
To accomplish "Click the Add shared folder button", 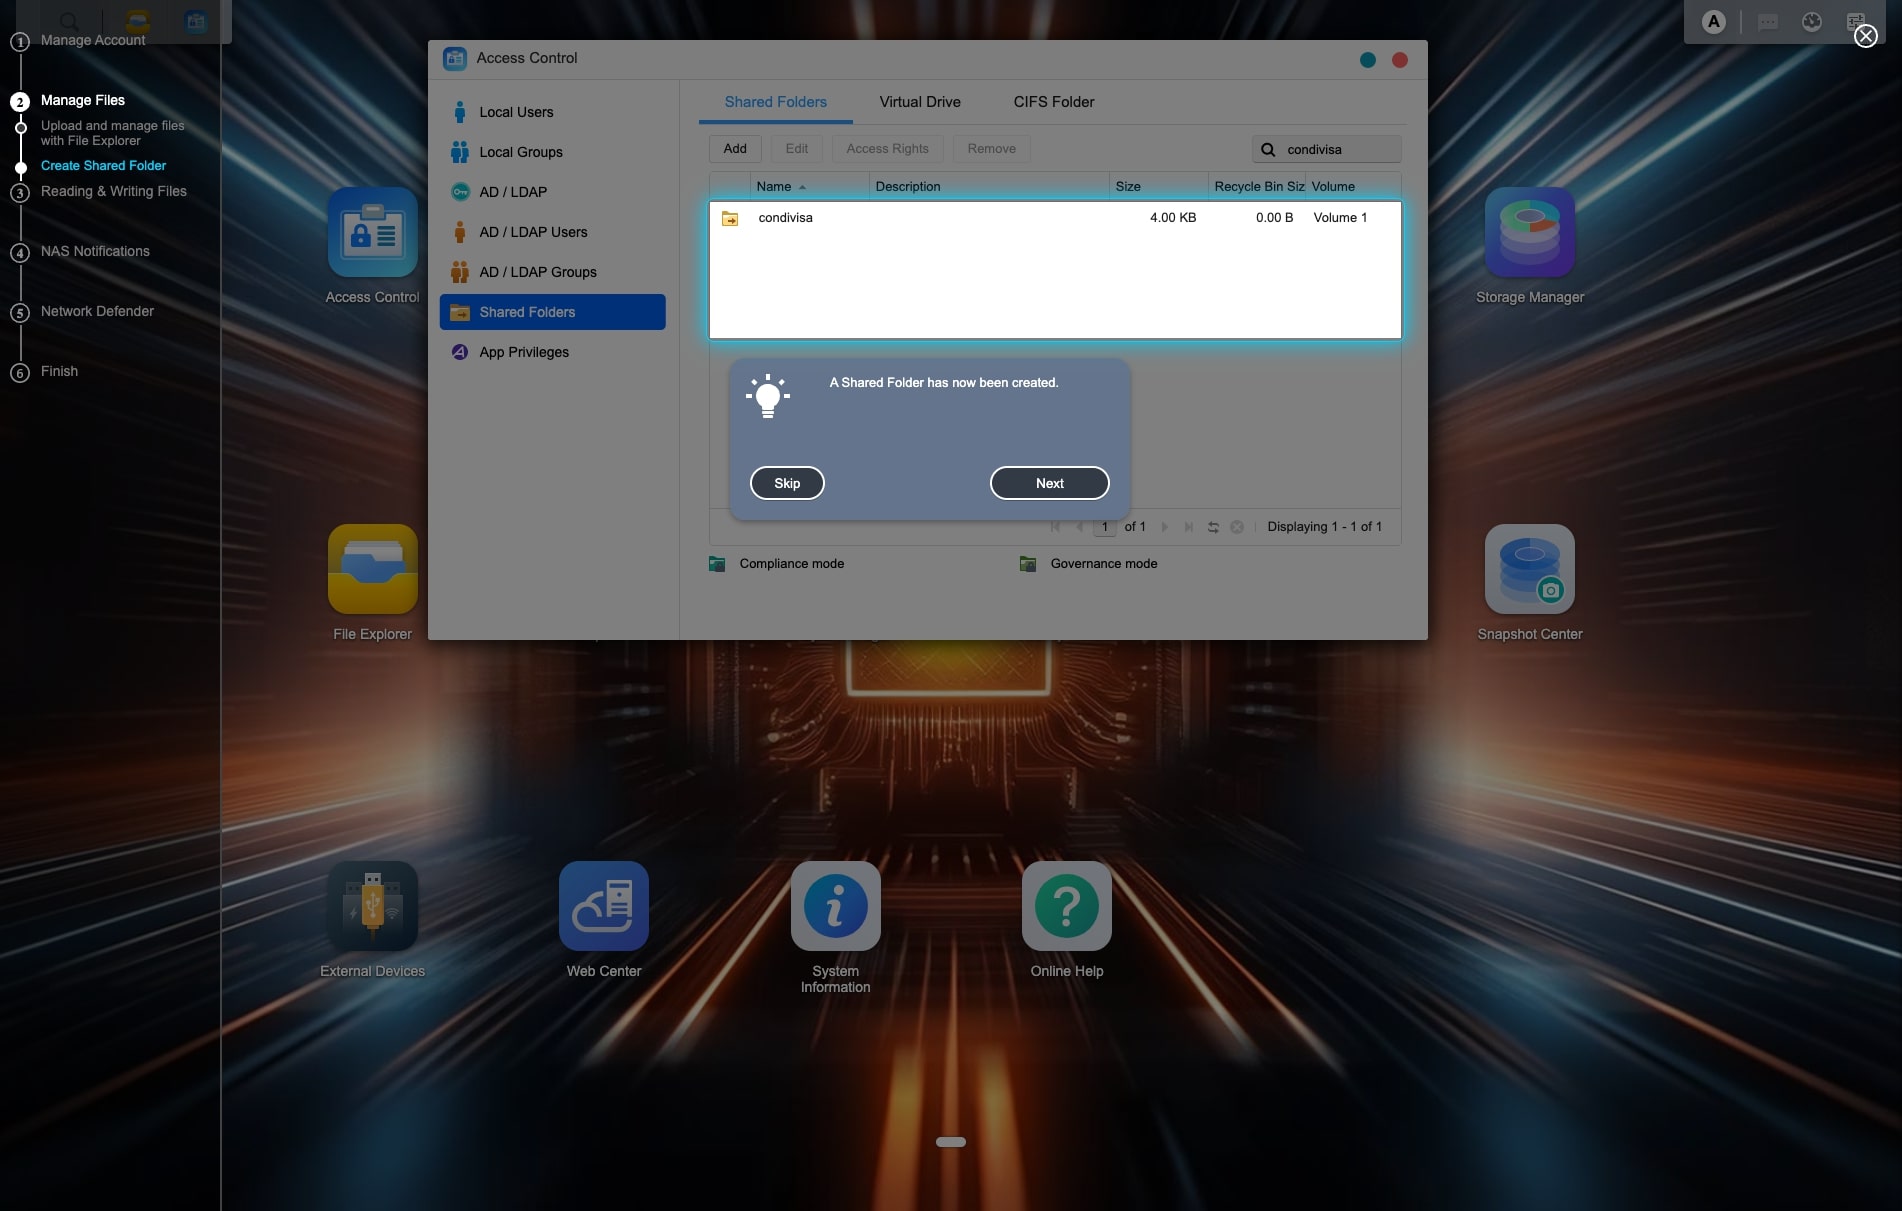I will 735,149.
